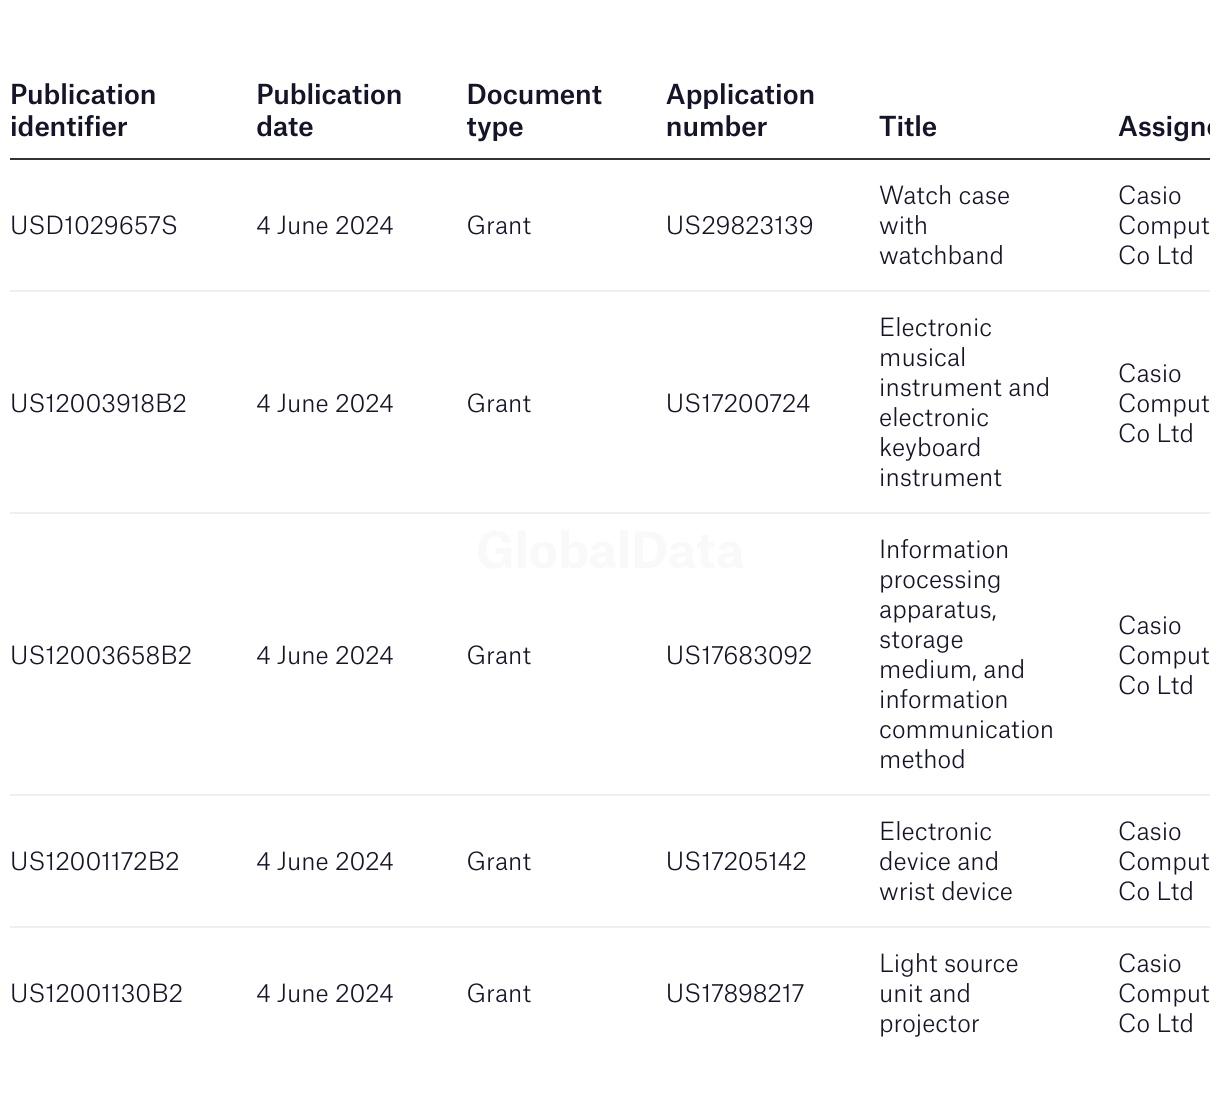
Task: Click application number US17200724
Action: [x=738, y=404]
